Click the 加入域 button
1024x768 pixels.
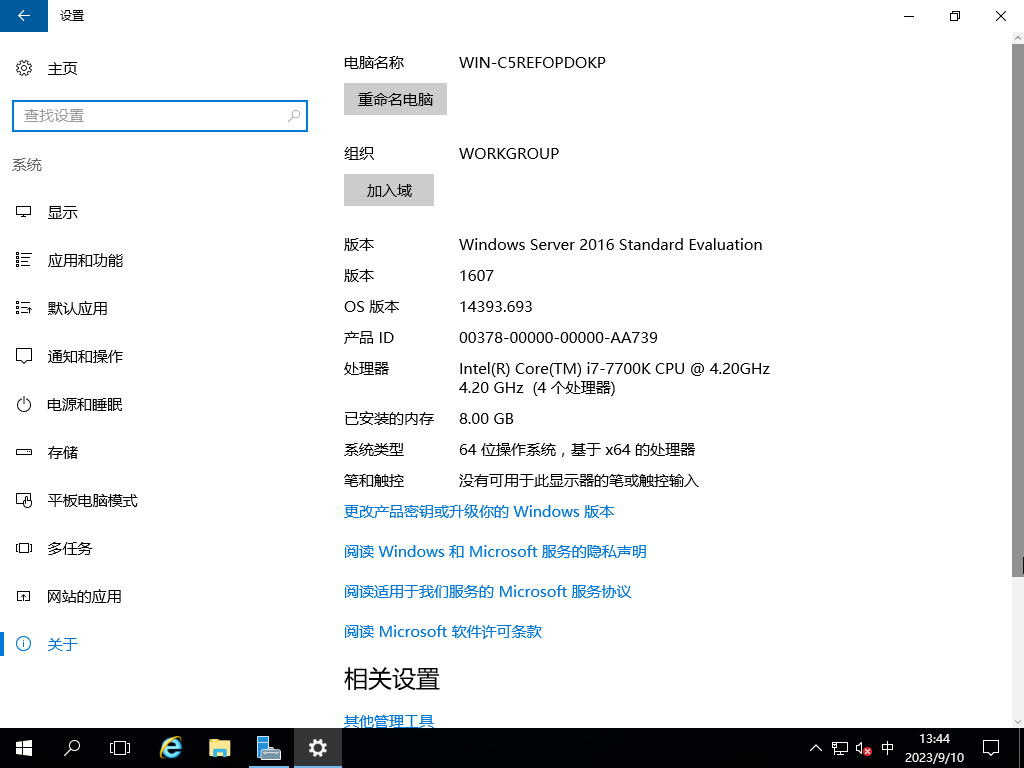point(389,190)
